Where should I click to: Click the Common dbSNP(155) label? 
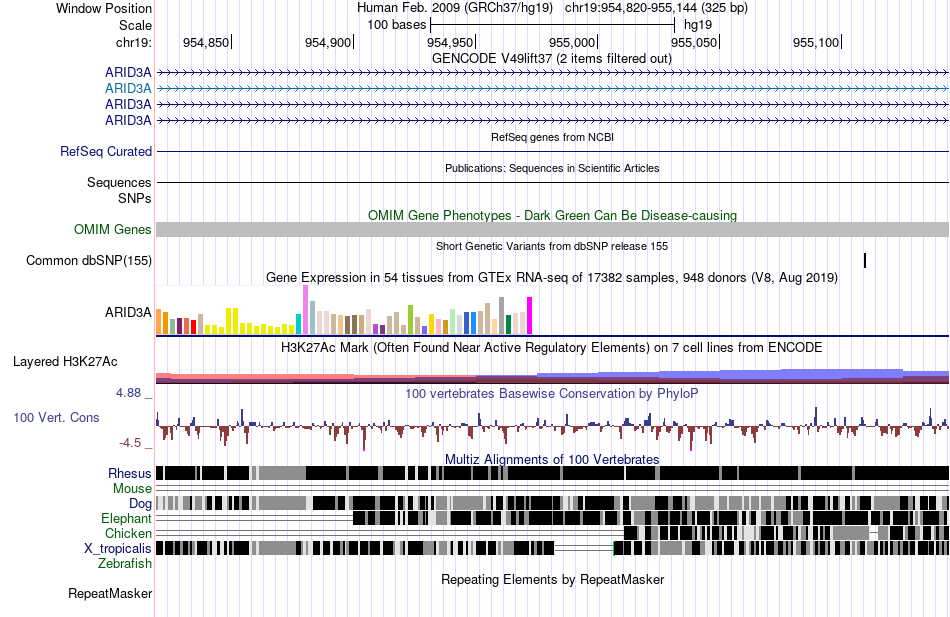tap(88, 261)
